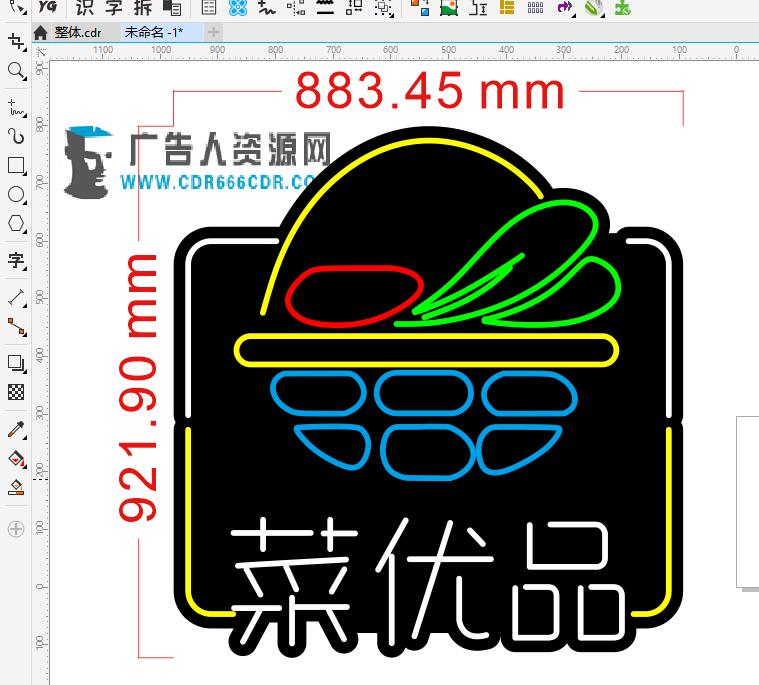Select the Color Eyedropper tool
Screen dimensions: 759x685
click(x=15, y=429)
